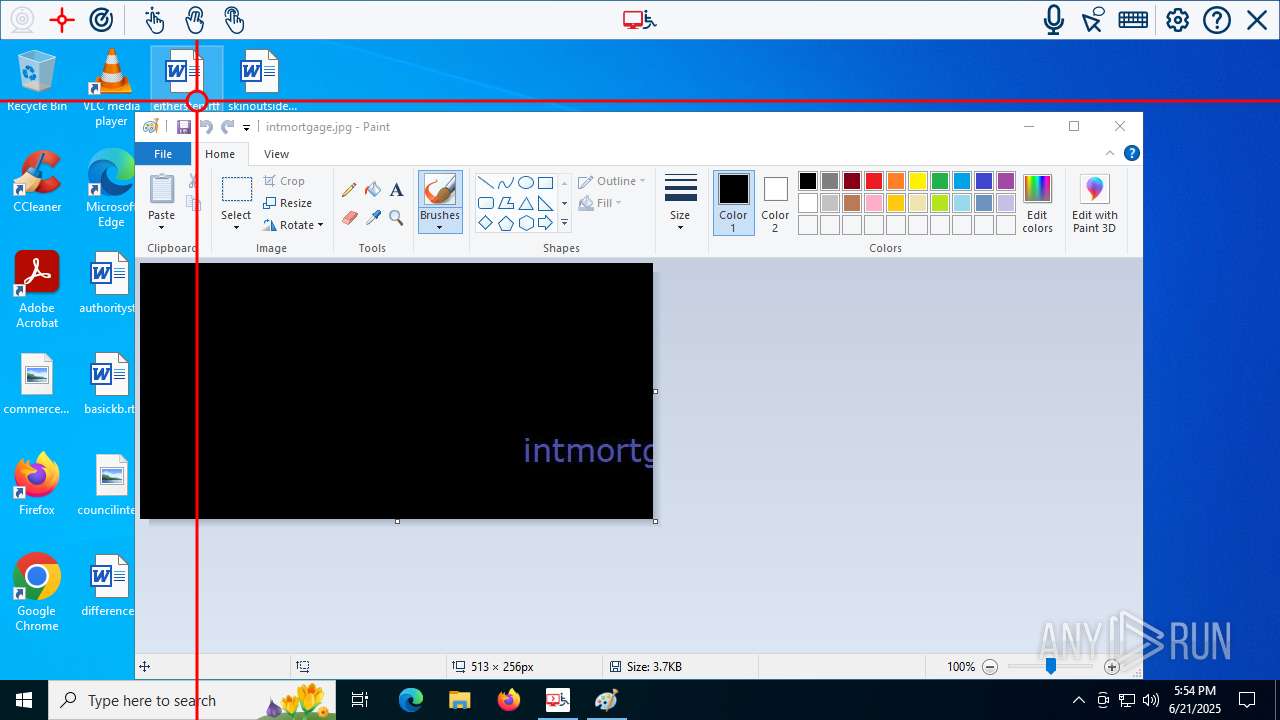Switch to the Home ribbon tab

(220, 154)
